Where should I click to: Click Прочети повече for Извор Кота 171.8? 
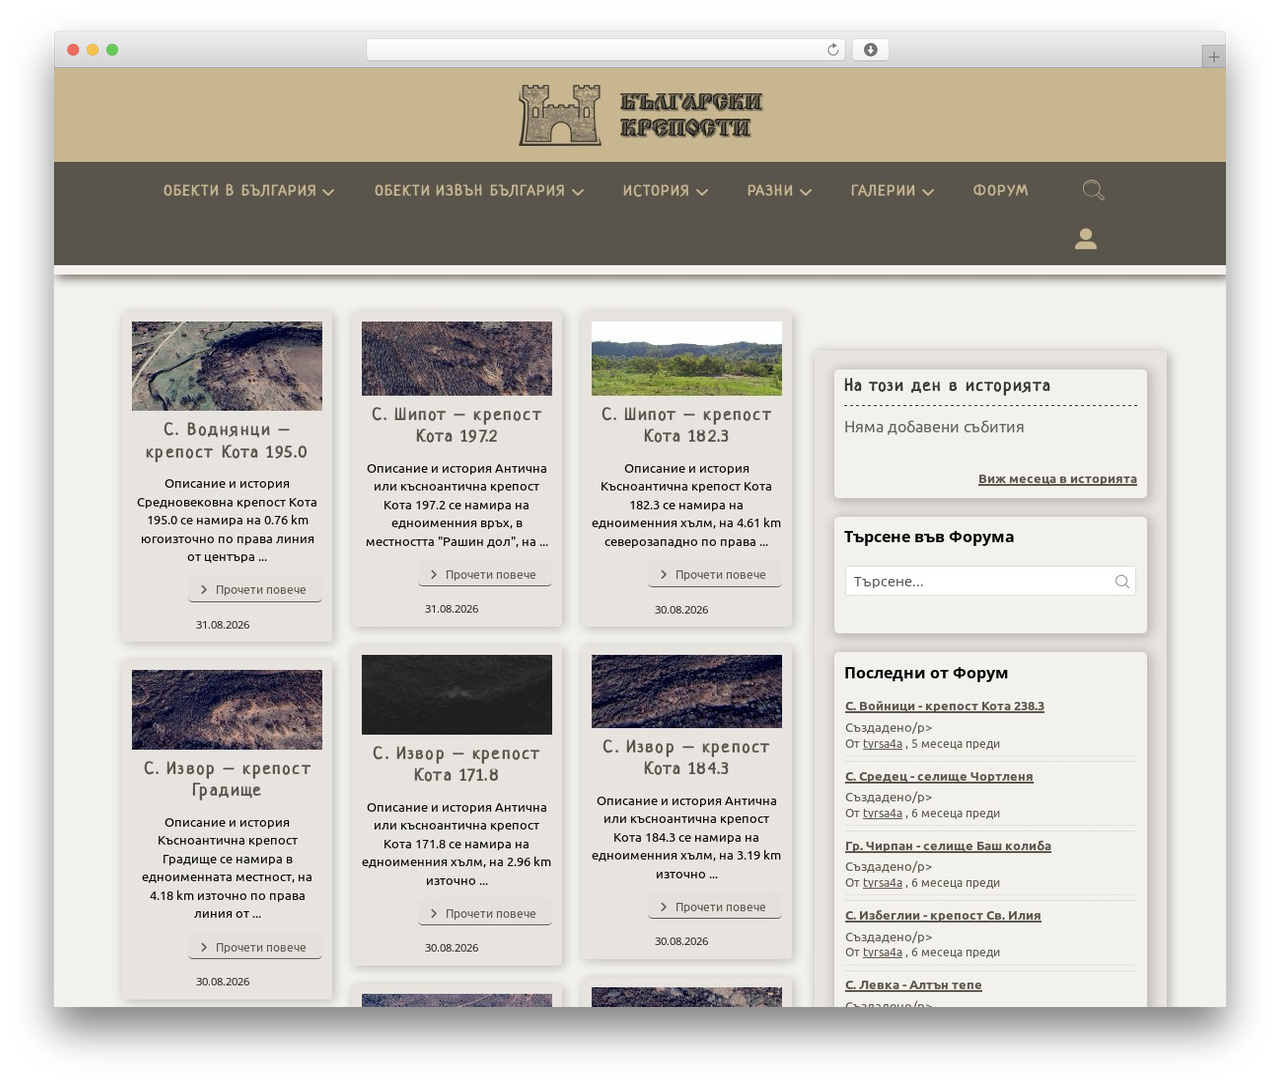tap(485, 913)
